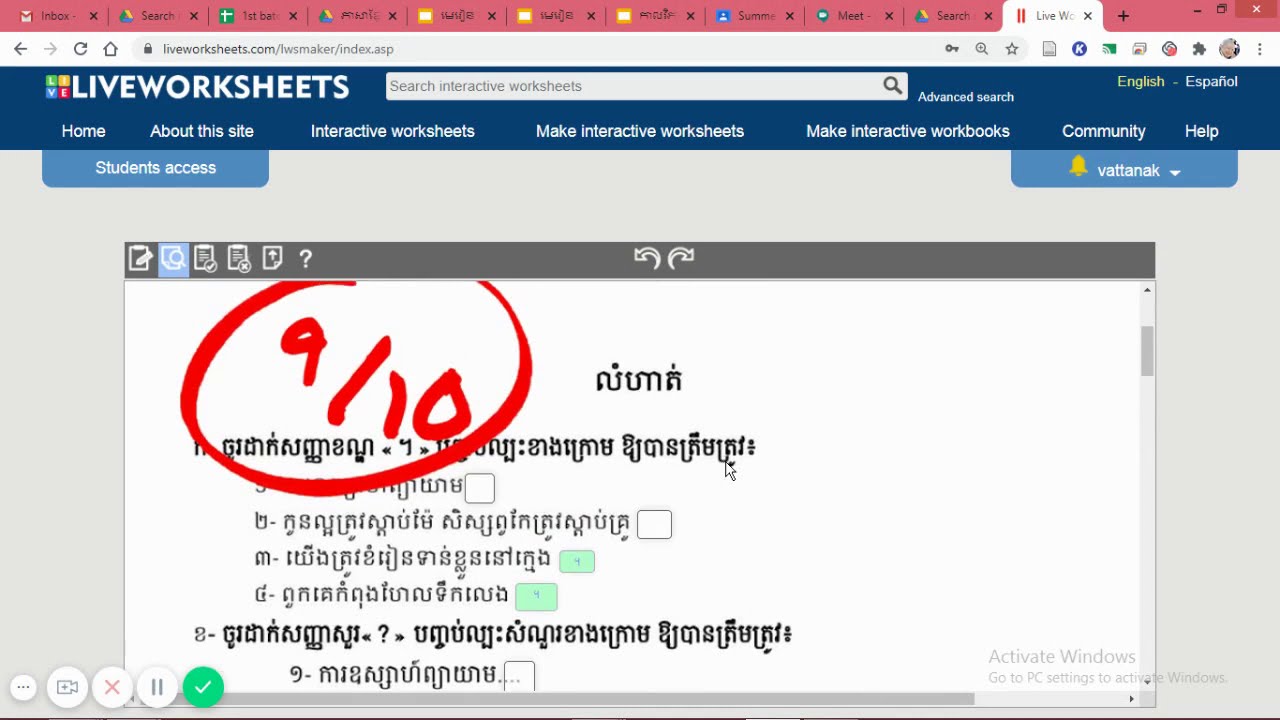Click the browser address bar URL
This screenshot has width=1280, height=720.
(278, 49)
